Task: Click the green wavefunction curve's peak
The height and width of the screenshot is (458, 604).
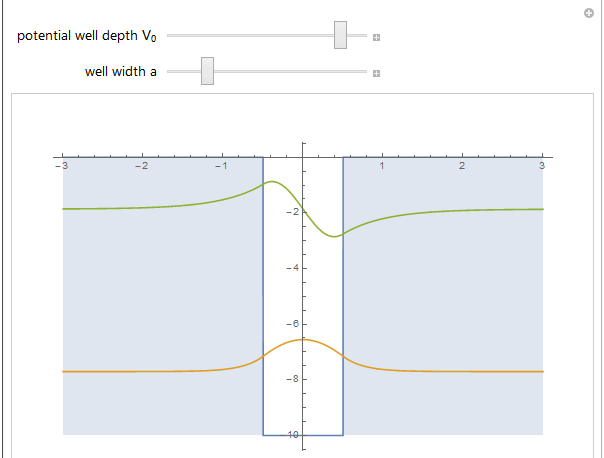Action: coord(271,182)
